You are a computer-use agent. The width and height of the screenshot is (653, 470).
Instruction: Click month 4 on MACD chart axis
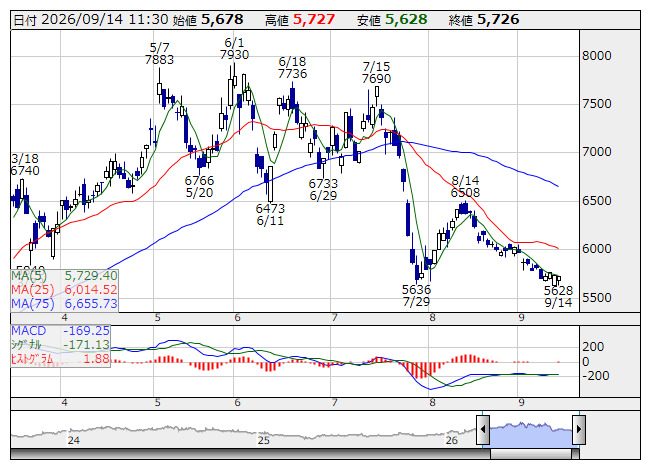pos(64,403)
